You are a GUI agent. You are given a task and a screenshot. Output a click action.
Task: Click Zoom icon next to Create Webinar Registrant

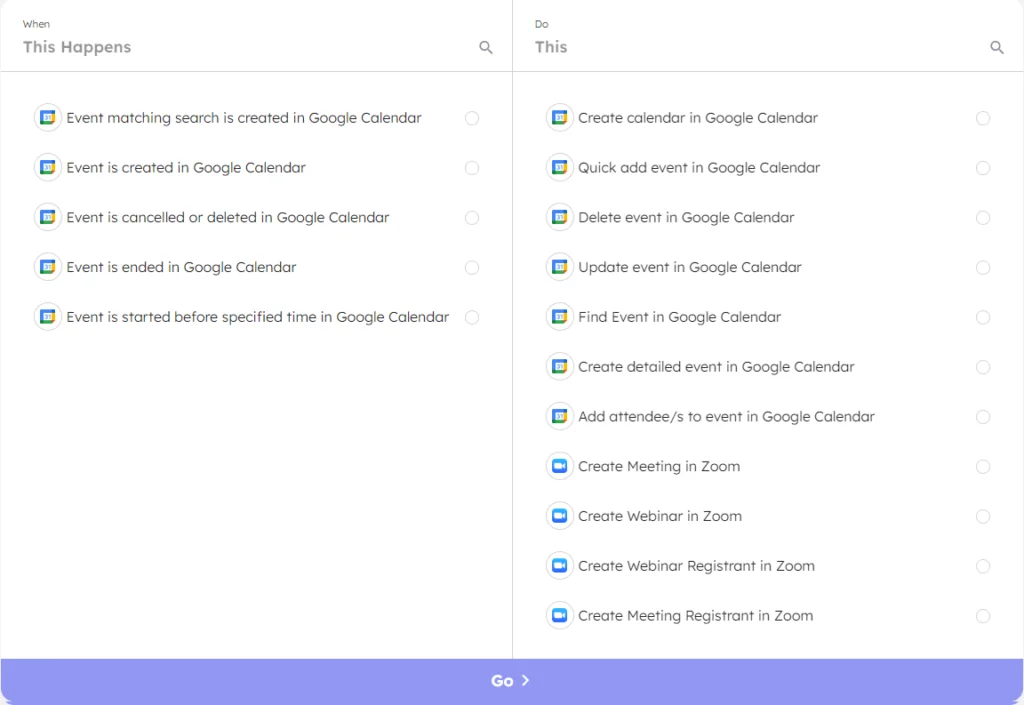(x=559, y=566)
